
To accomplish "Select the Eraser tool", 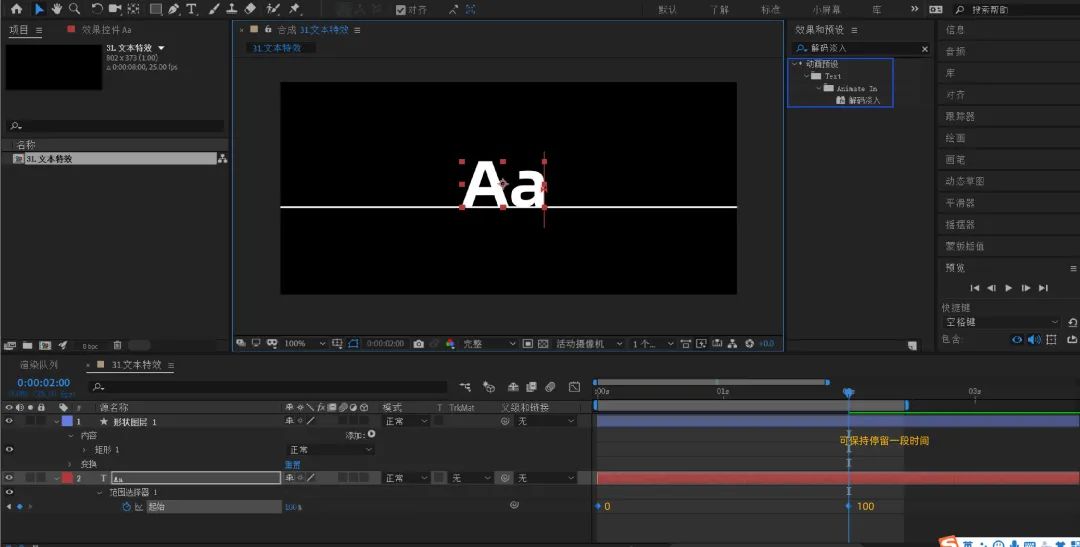I will point(250,9).
